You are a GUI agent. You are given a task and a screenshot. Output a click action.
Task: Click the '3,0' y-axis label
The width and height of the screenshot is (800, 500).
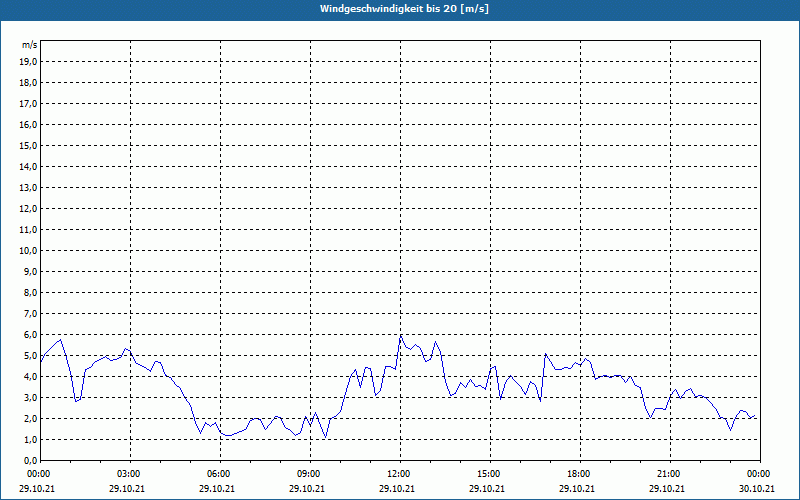click(30, 397)
